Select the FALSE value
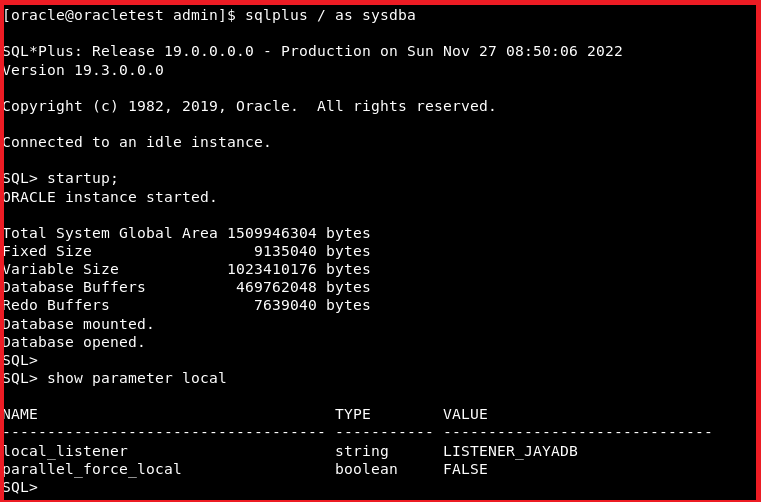This screenshot has height=502, width=761. pos(465,469)
